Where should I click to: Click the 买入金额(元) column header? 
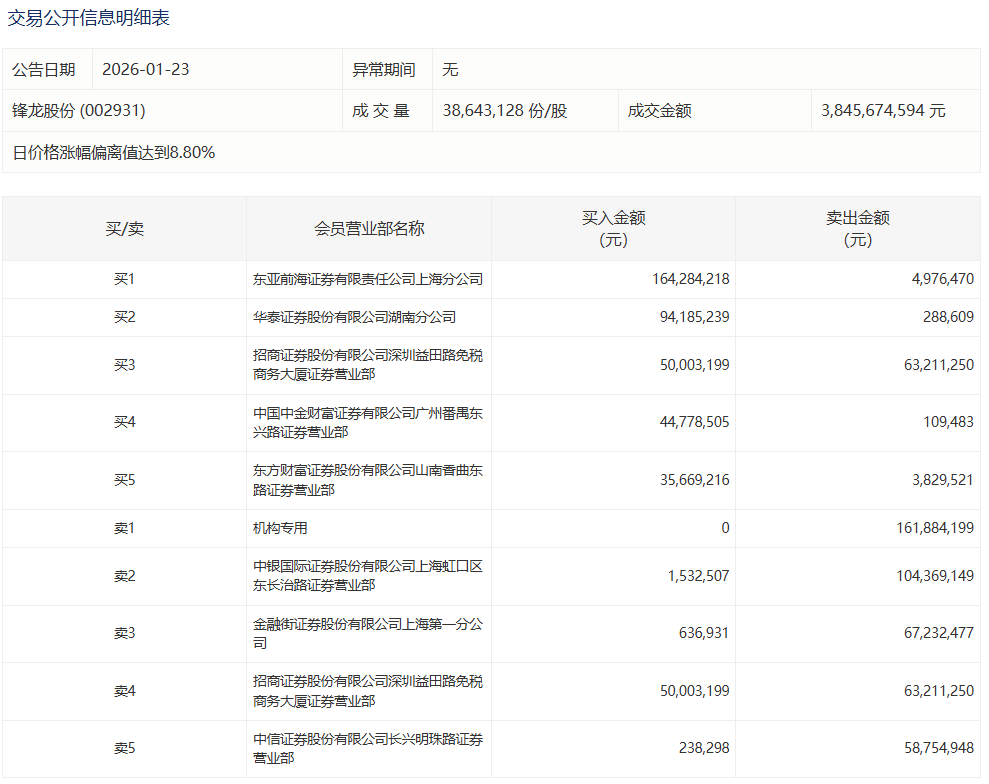(x=613, y=229)
